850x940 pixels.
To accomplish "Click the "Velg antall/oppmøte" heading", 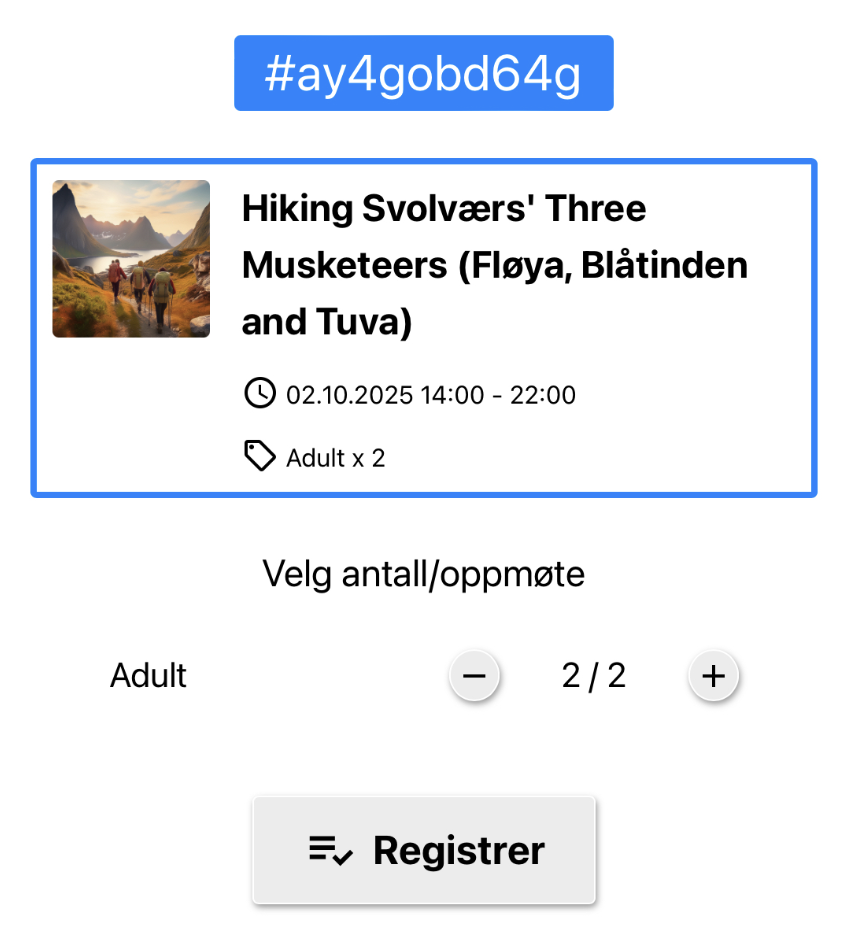I will tap(423, 574).
